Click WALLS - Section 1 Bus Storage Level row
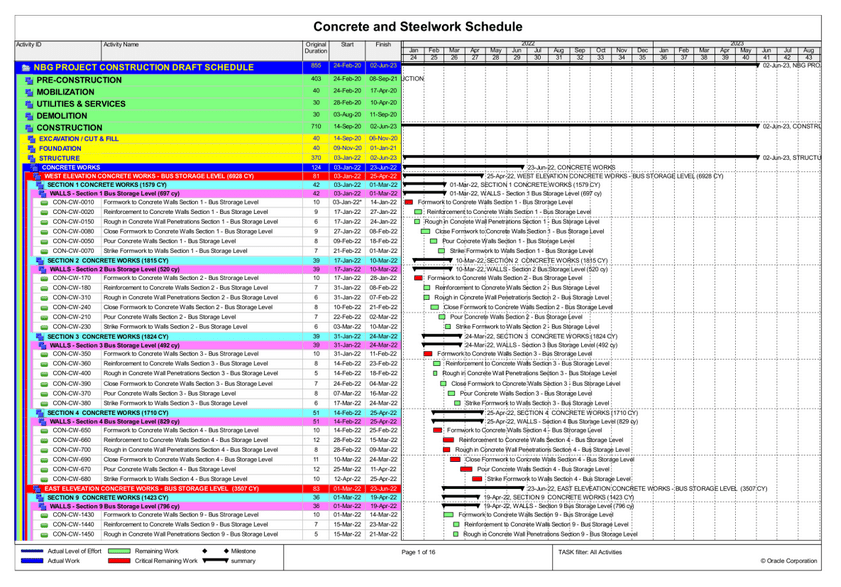This screenshot has height=587, width=841. point(217,194)
